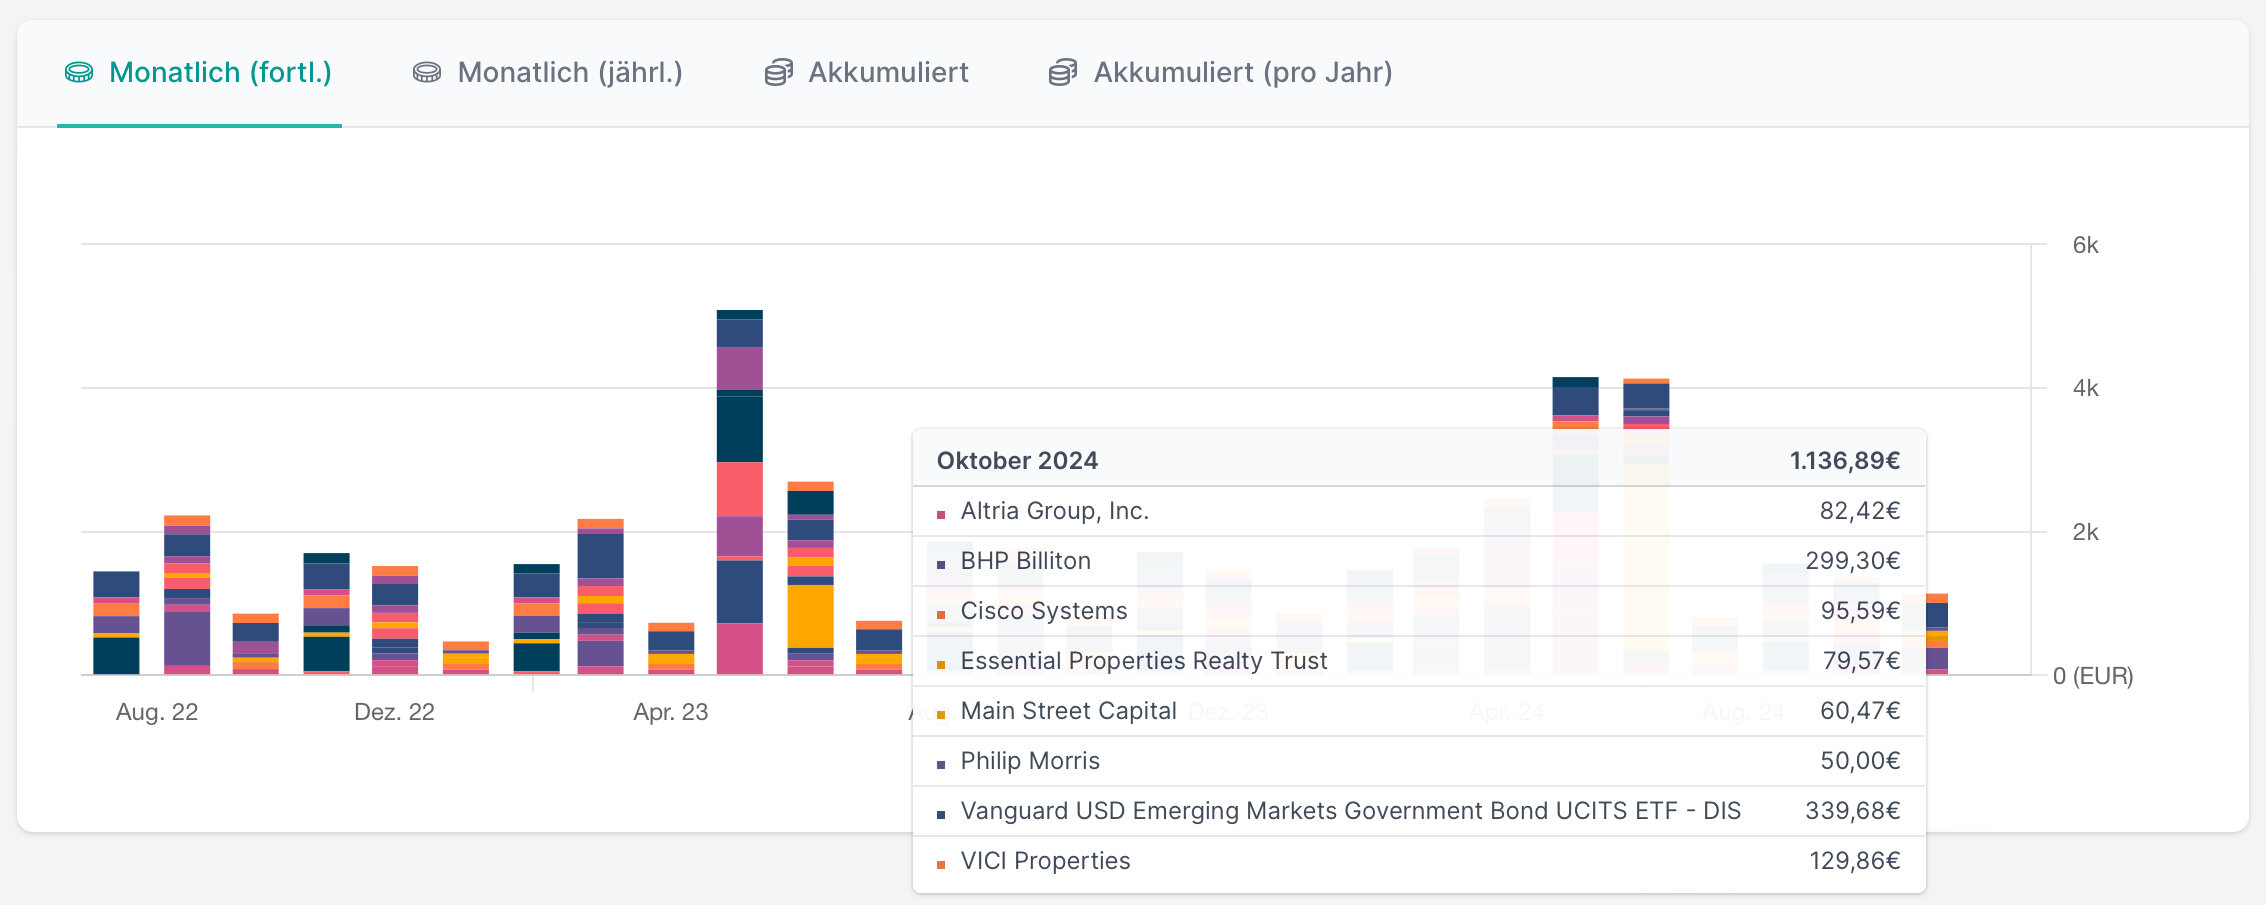Click the Oktober 2024 bar at far right
Image resolution: width=2266 pixels, height=905 pixels.
1937,635
